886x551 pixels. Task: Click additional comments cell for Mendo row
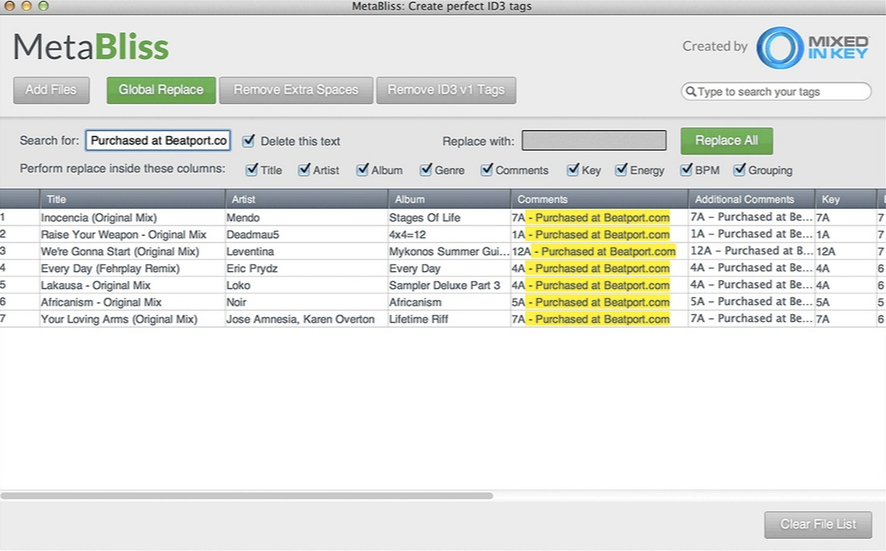tap(752, 217)
